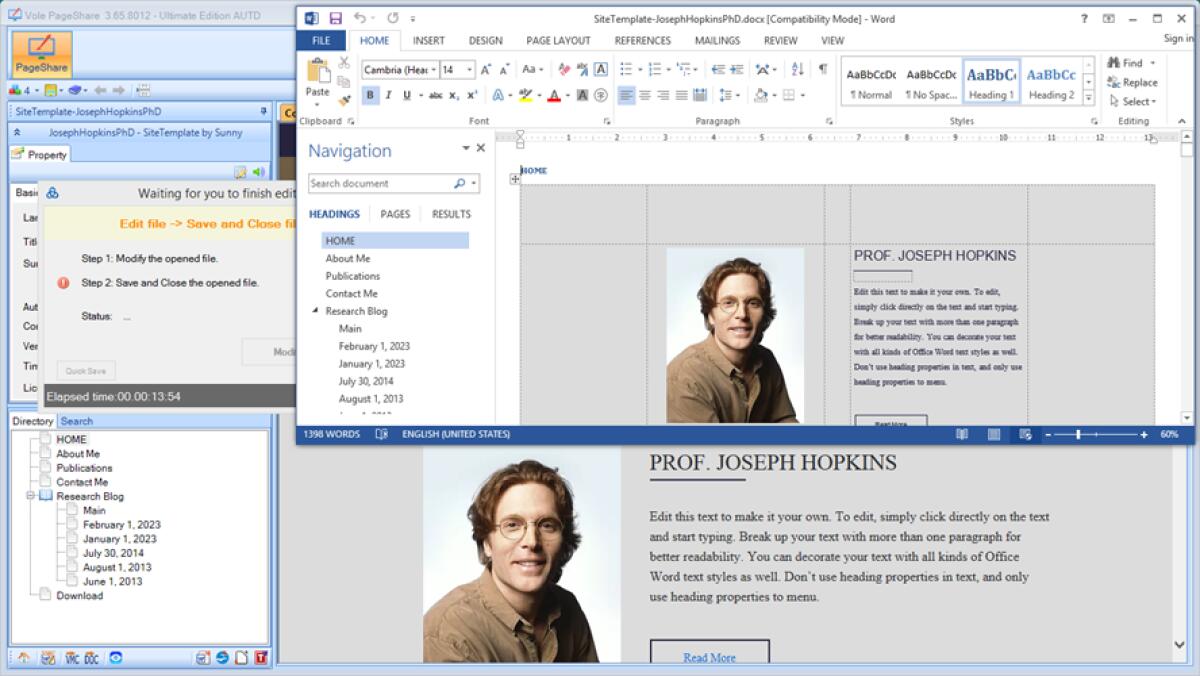
Task: Click the proofing language icon on status bar
Action: [x=383, y=434]
